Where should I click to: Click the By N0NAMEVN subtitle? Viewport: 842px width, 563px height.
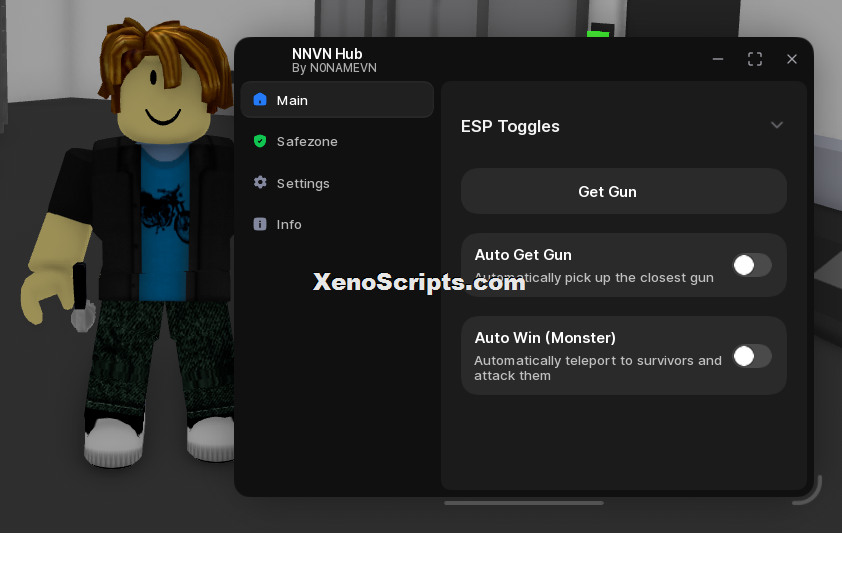[x=334, y=68]
